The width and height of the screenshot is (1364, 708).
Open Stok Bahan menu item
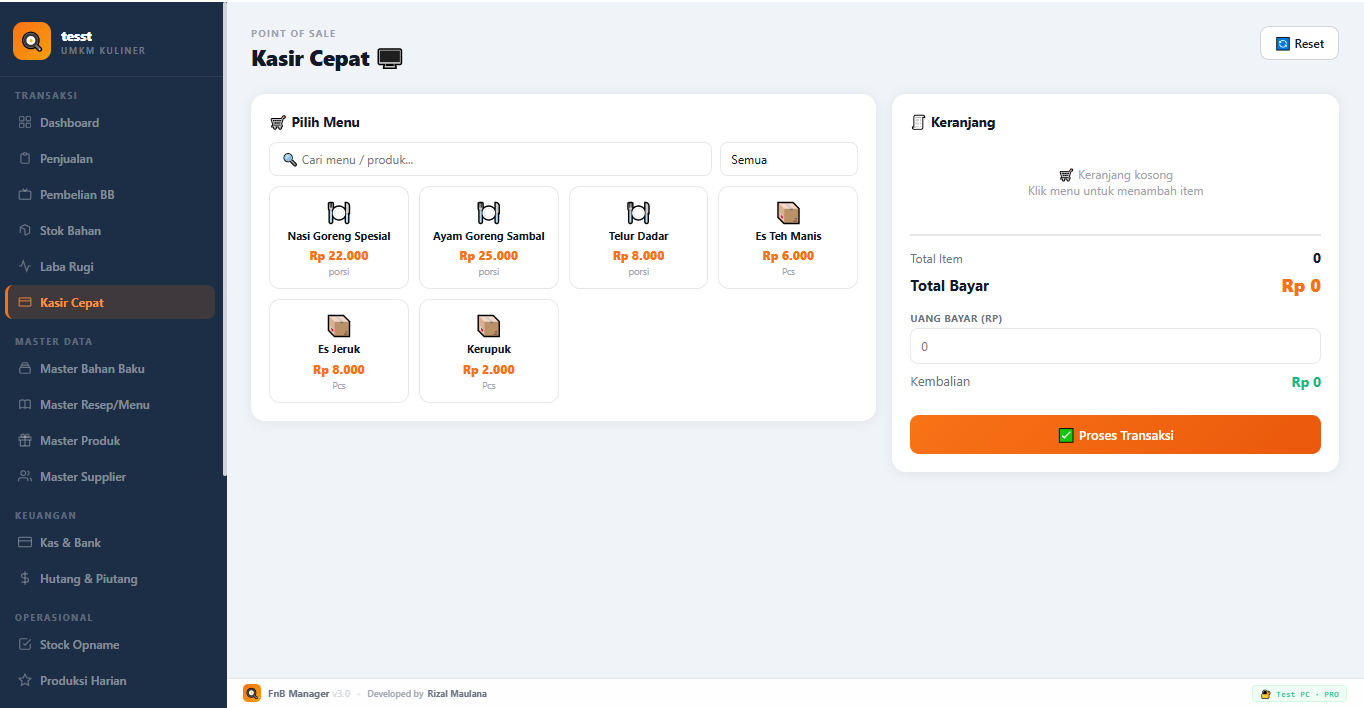tap(110, 230)
